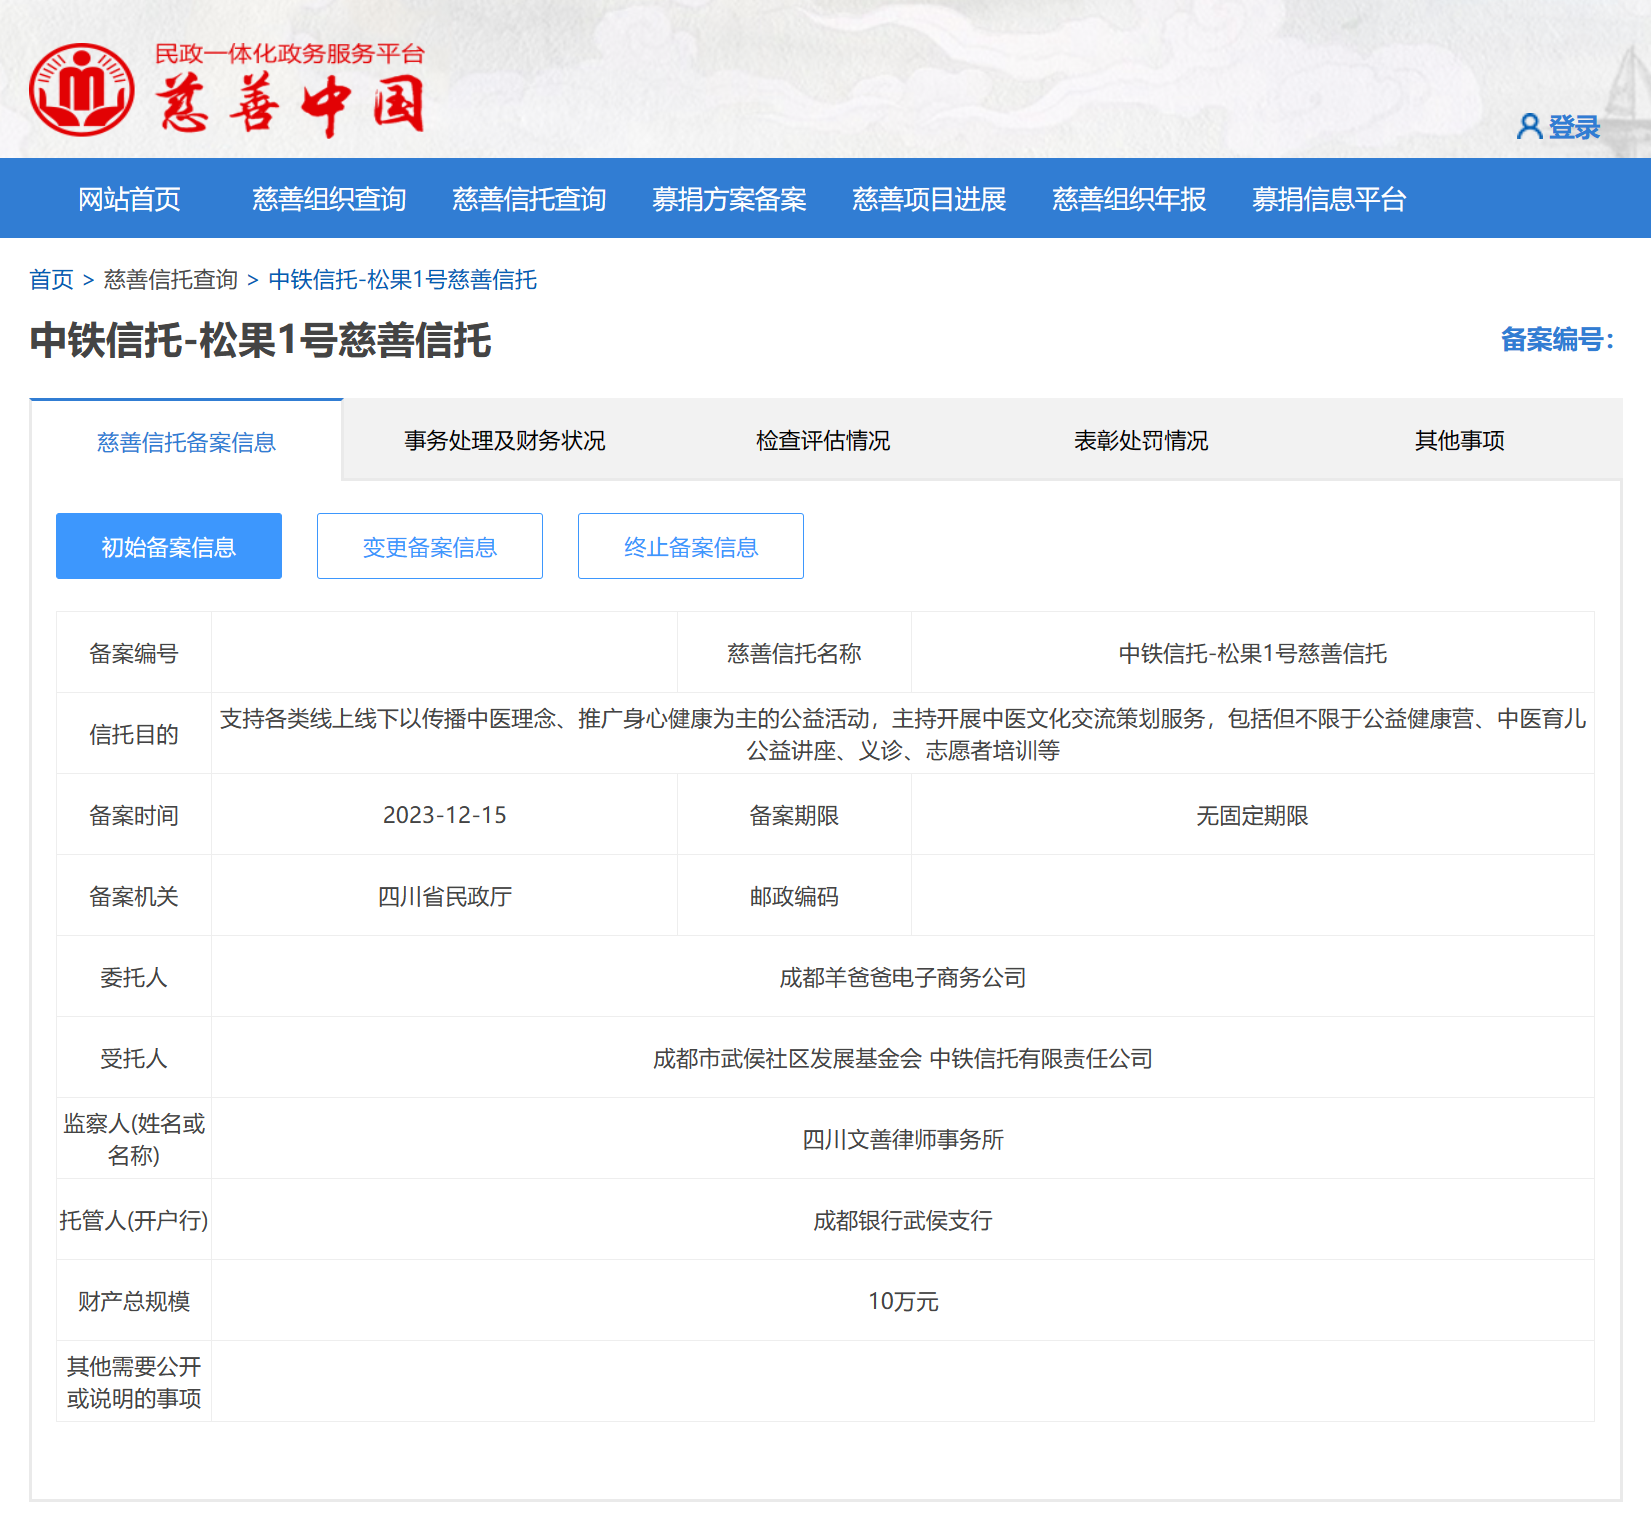Click the 委托人 label cell
The height and width of the screenshot is (1535, 1651).
point(134,977)
